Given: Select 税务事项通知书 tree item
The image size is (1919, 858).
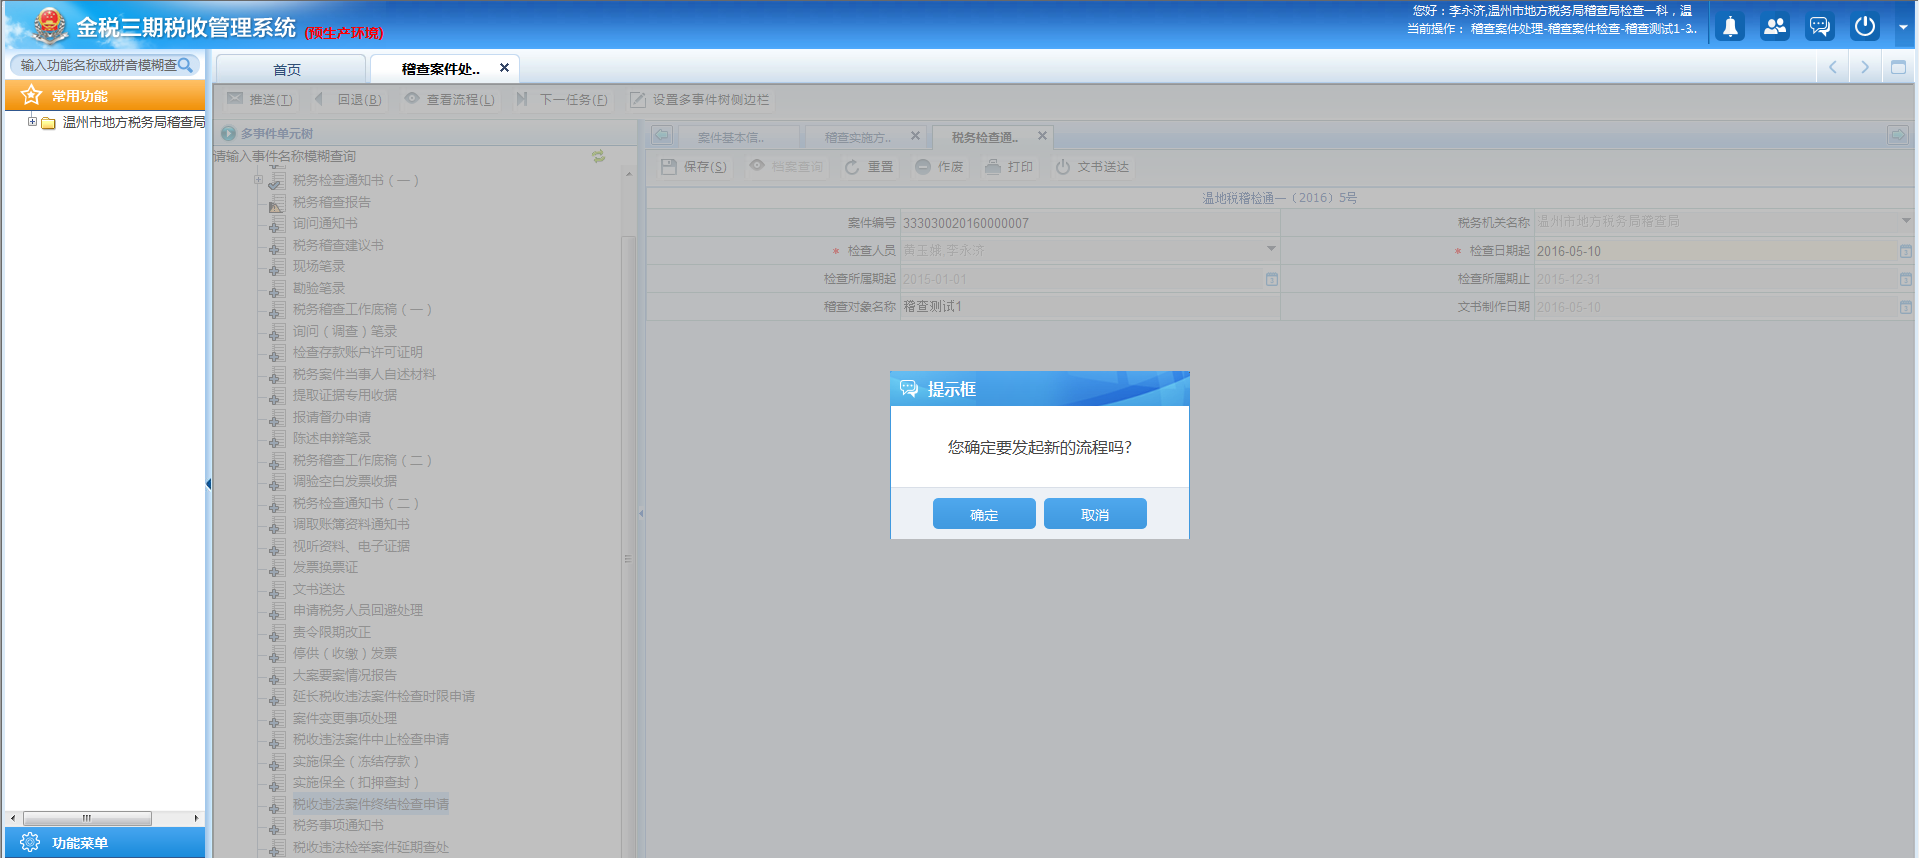Looking at the screenshot, I should point(338,825).
